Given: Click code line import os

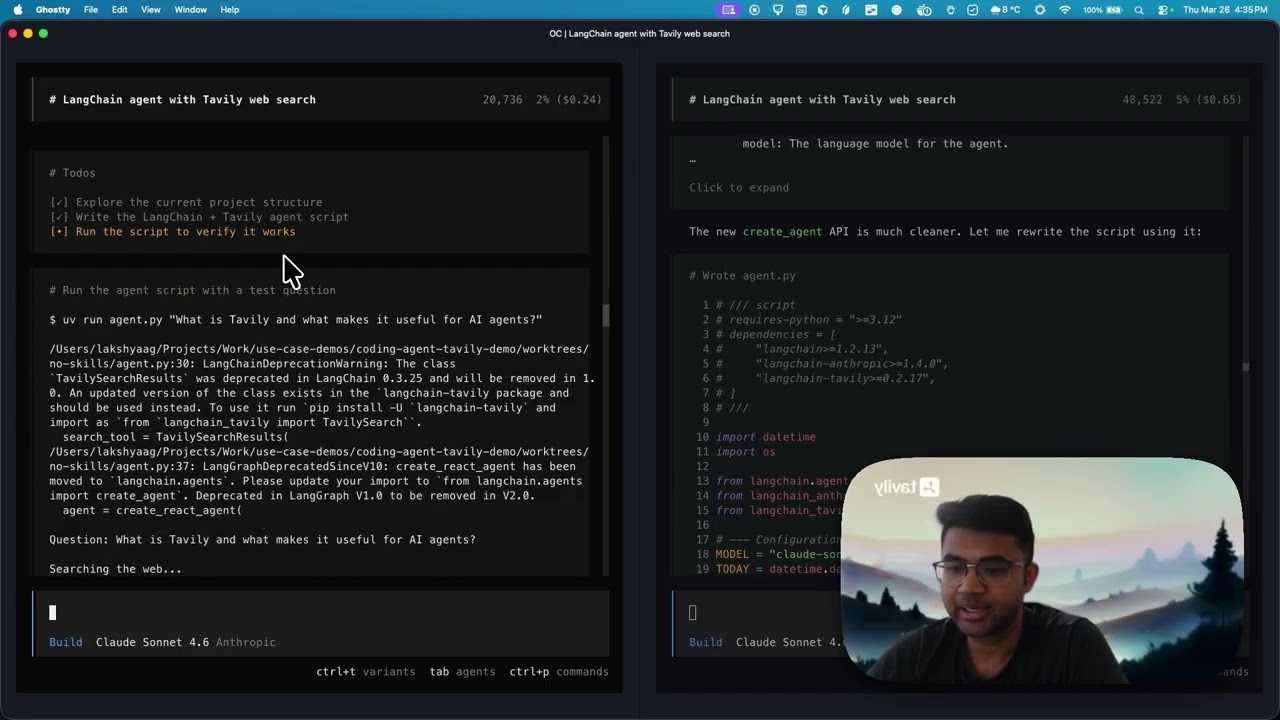Looking at the screenshot, I should click(746, 452).
